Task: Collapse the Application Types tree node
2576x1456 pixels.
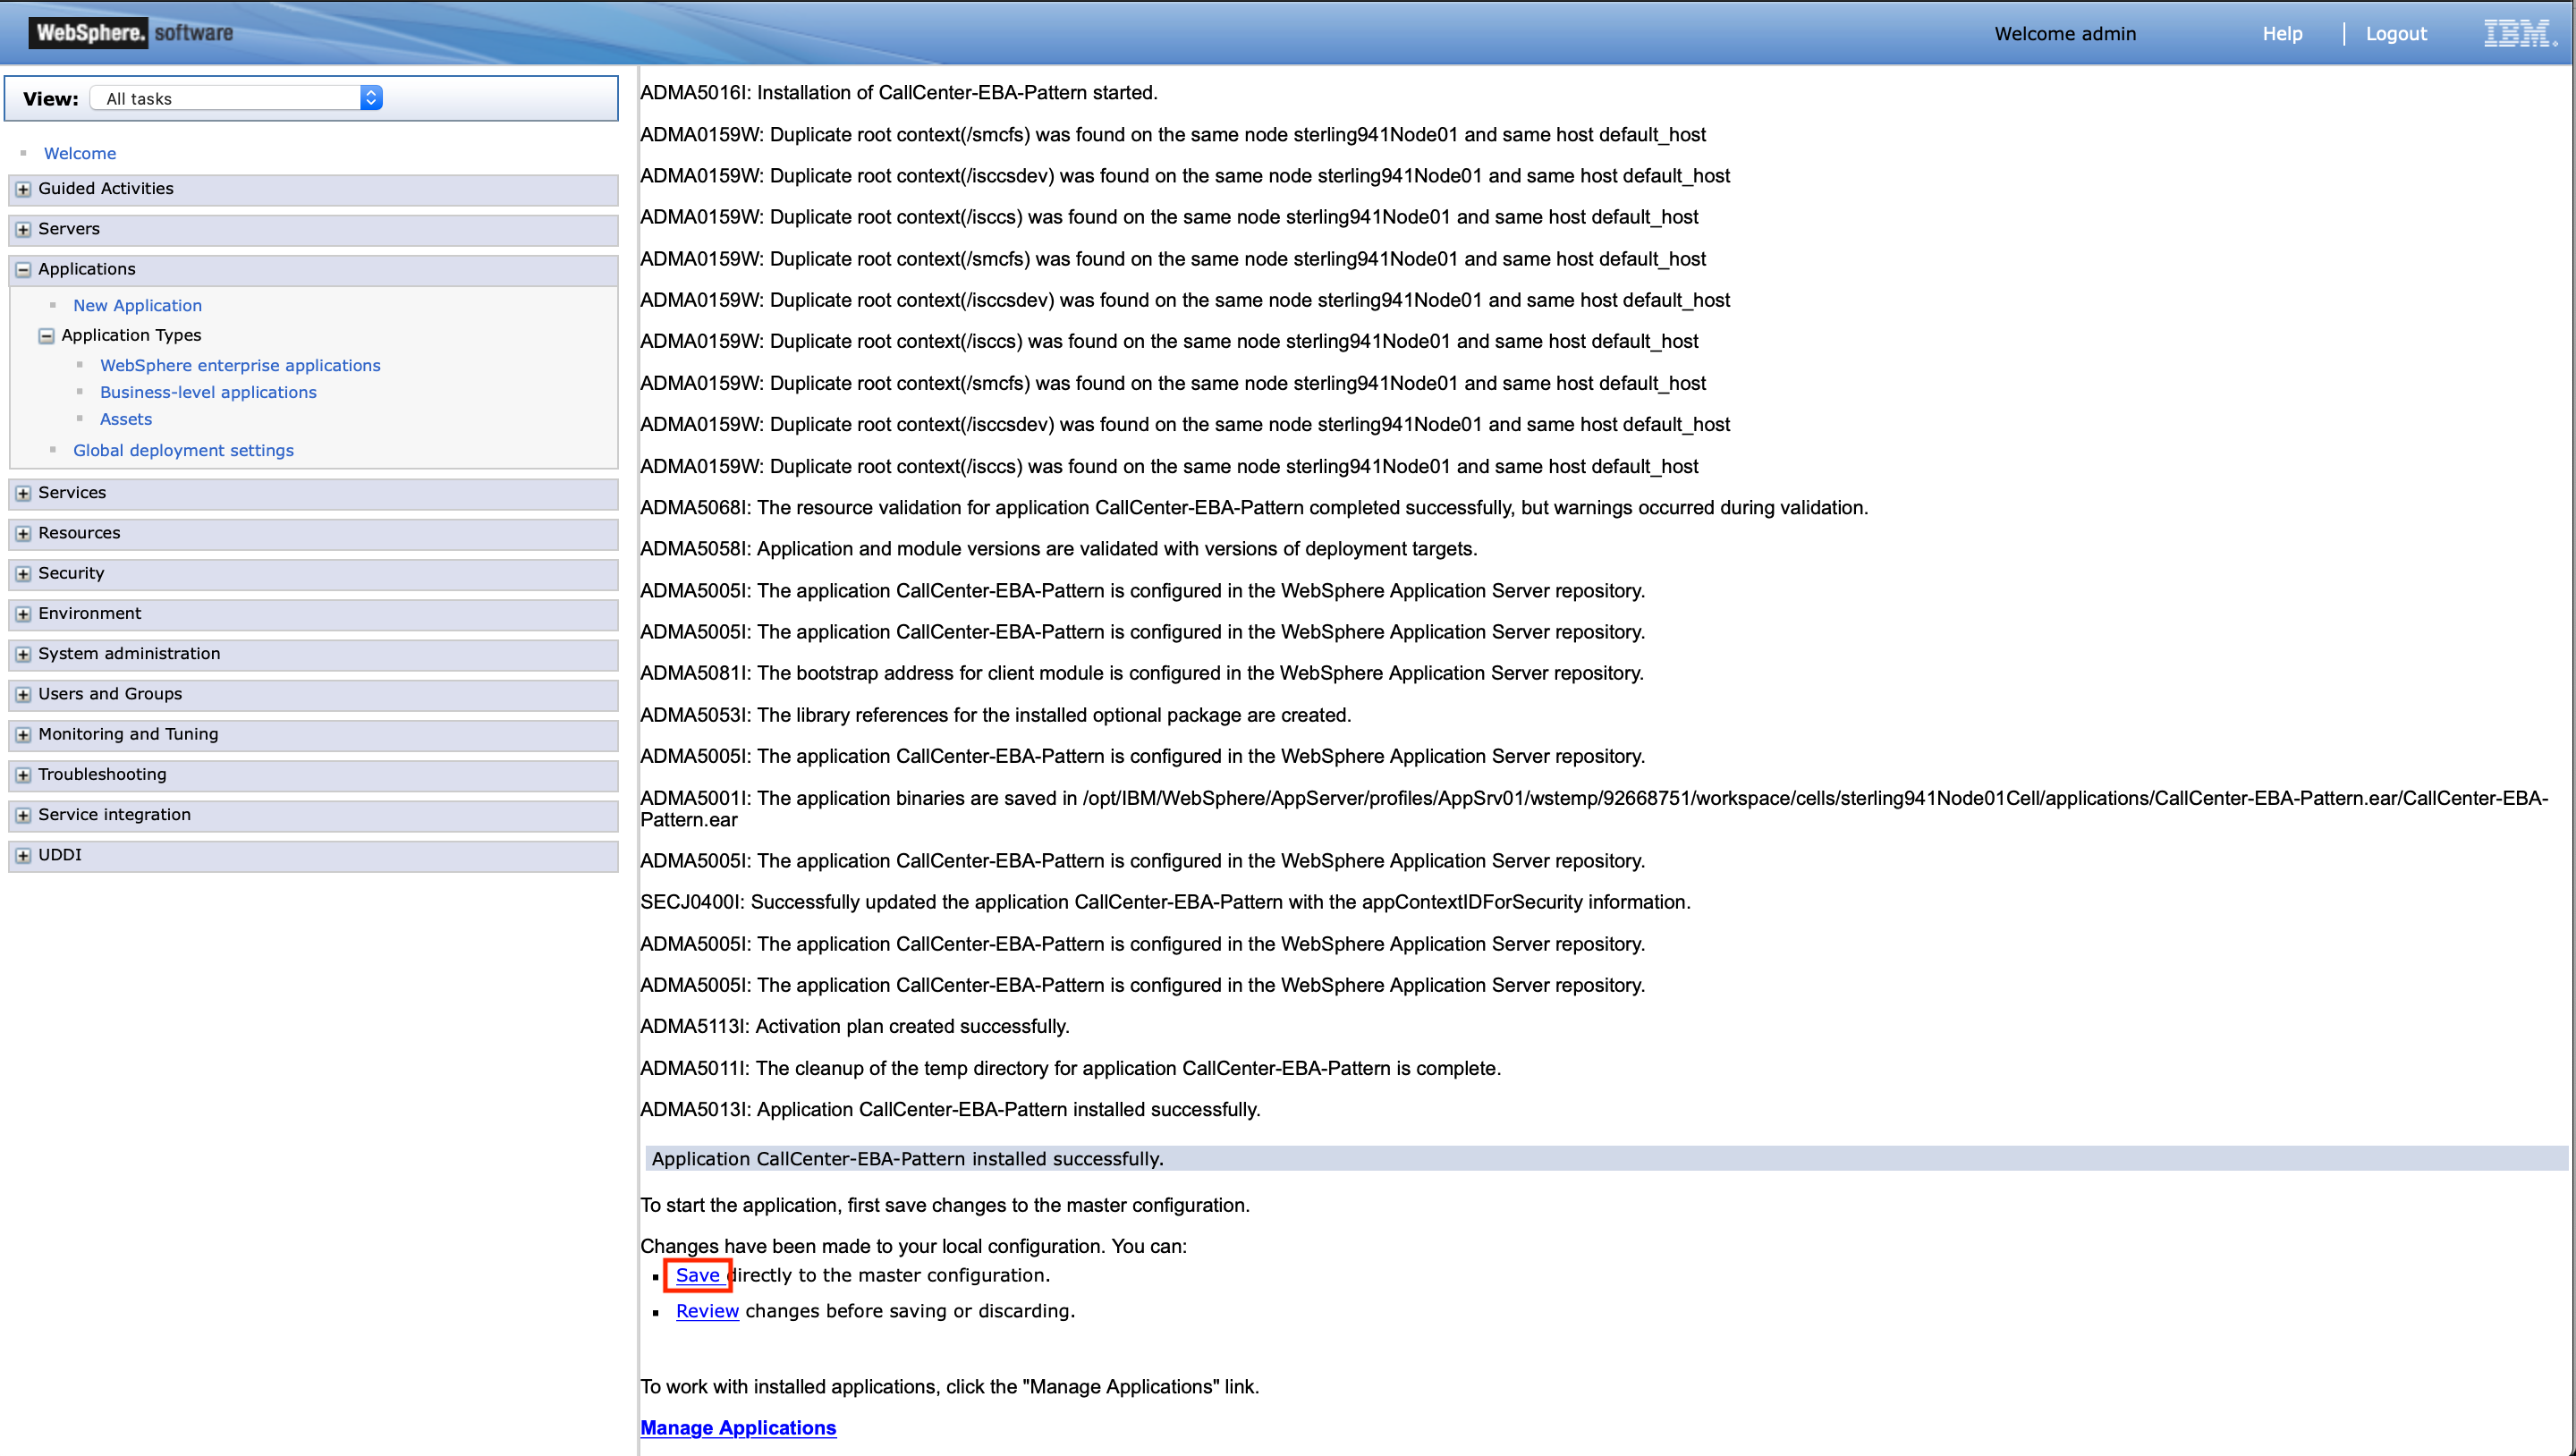Action: (x=46, y=336)
